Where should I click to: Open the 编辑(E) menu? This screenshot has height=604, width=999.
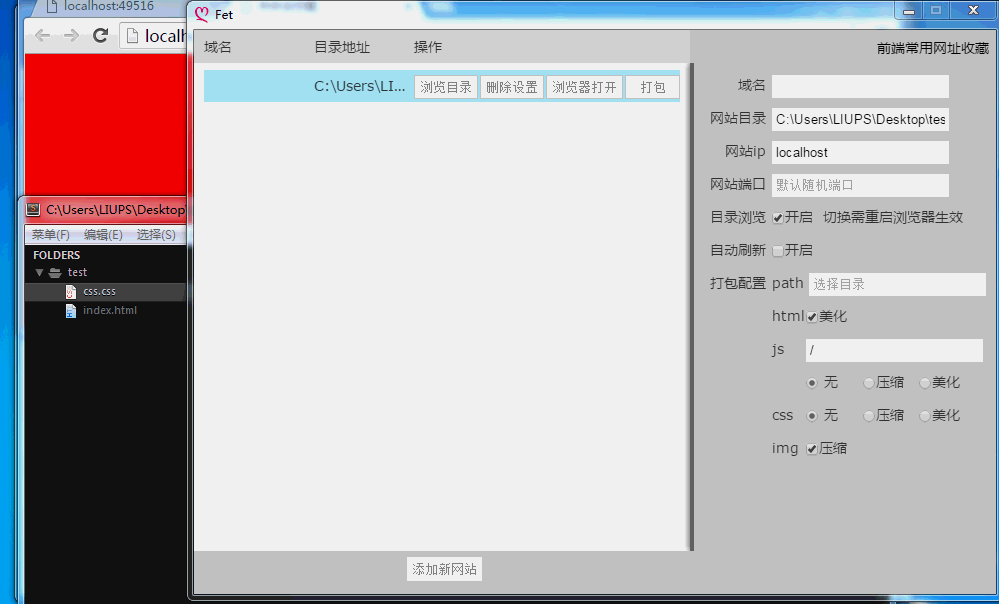[x=103, y=235]
